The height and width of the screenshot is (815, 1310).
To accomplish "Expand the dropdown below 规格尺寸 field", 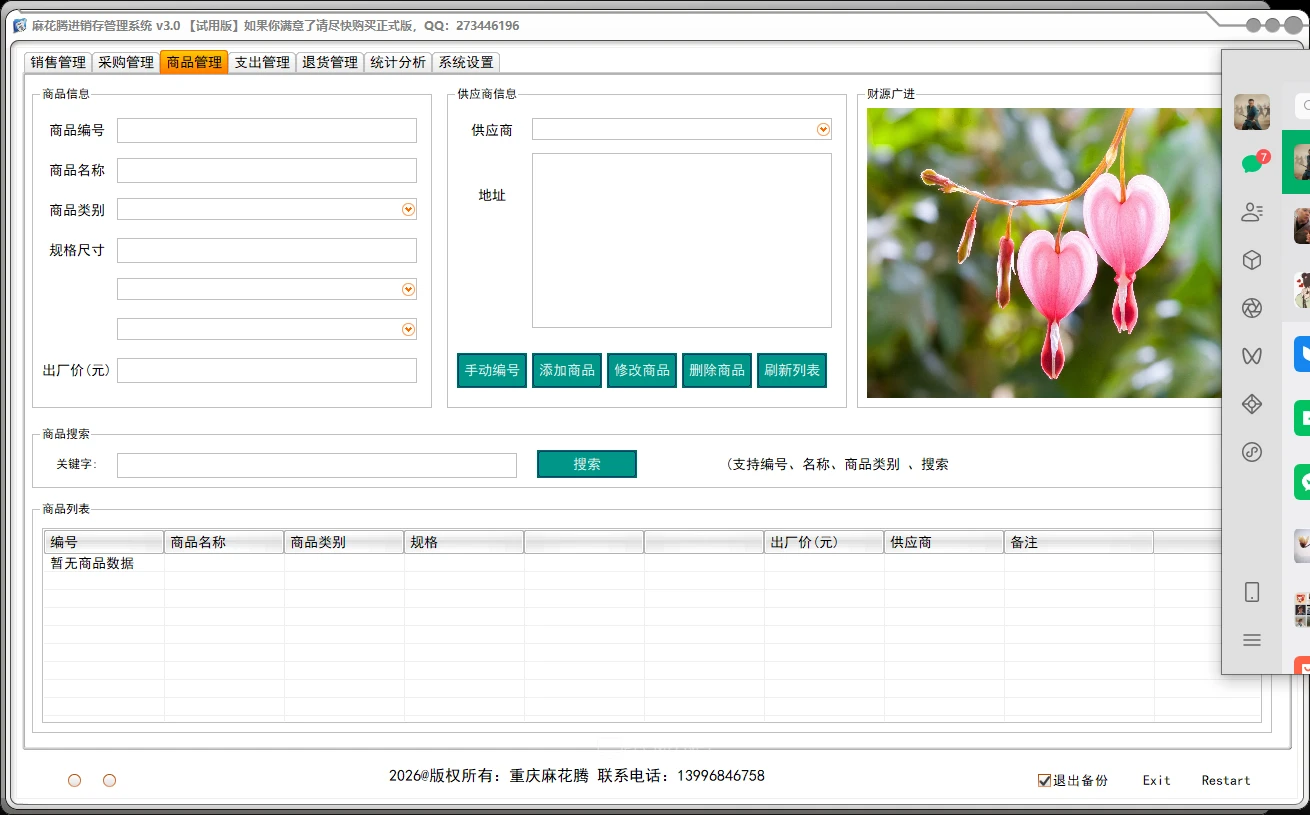I will point(407,288).
